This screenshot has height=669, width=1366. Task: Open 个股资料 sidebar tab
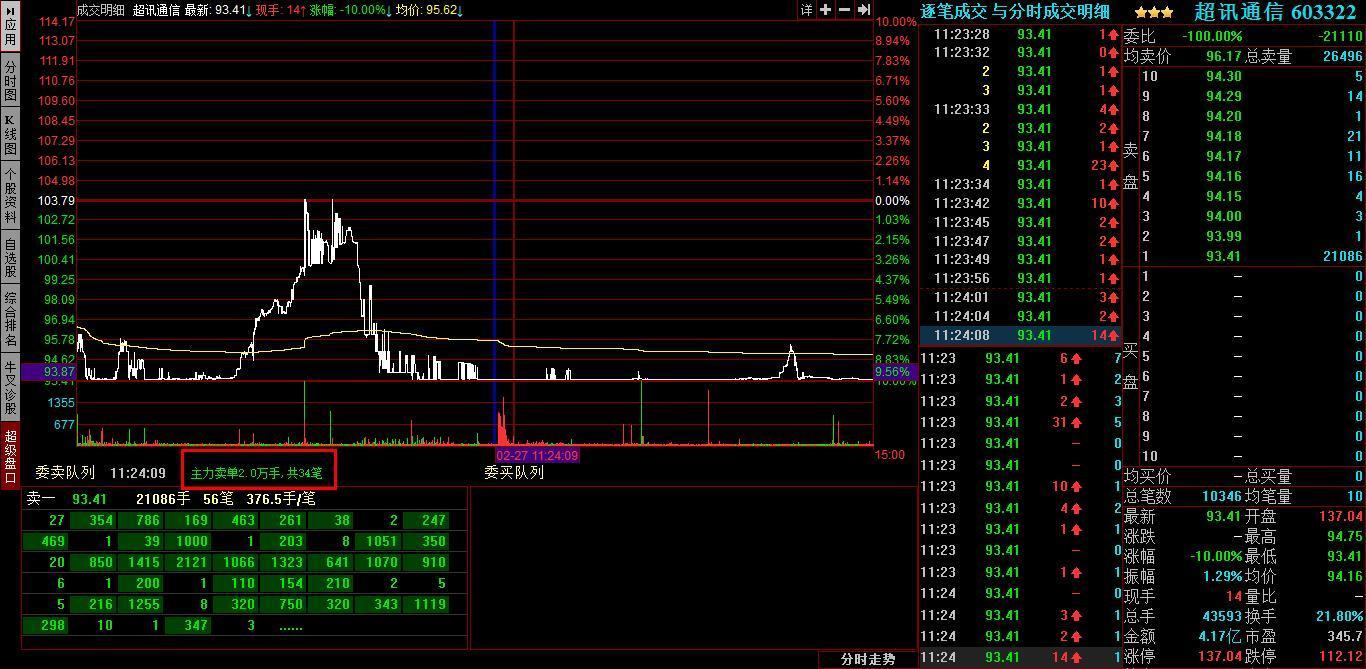10,196
